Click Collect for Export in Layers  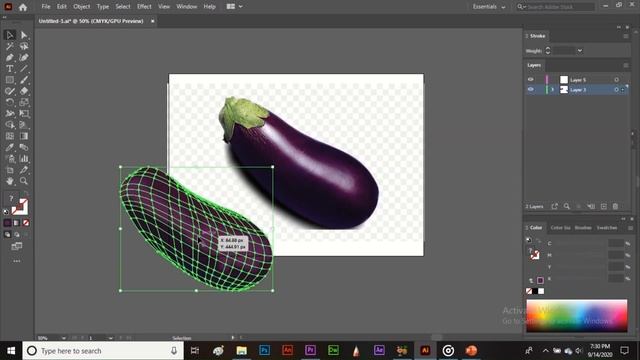[x=554, y=207]
